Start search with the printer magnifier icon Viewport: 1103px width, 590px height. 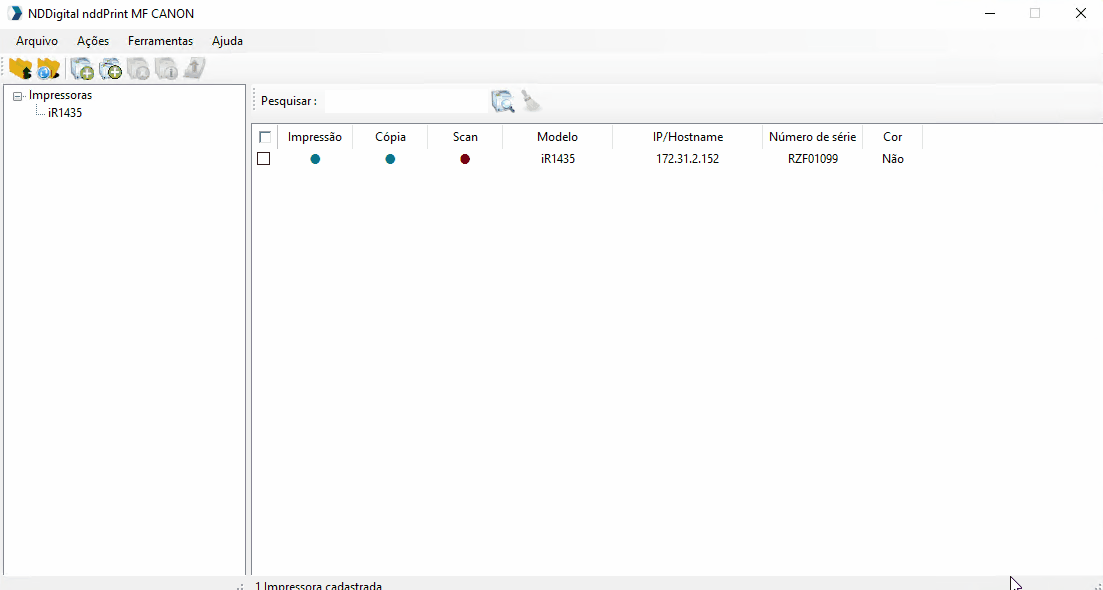tap(501, 101)
